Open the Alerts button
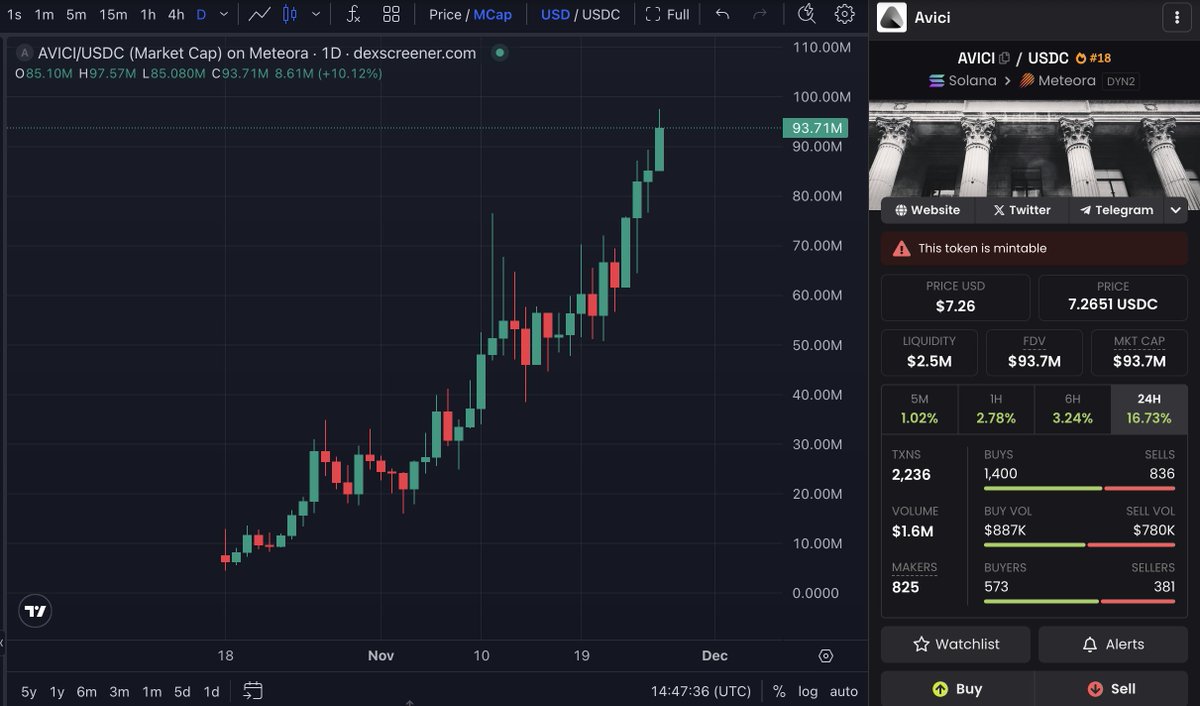 click(1113, 644)
